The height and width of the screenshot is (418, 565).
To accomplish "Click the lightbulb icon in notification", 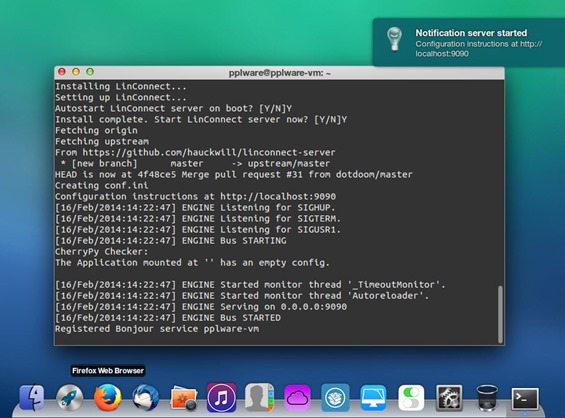I will (394, 39).
